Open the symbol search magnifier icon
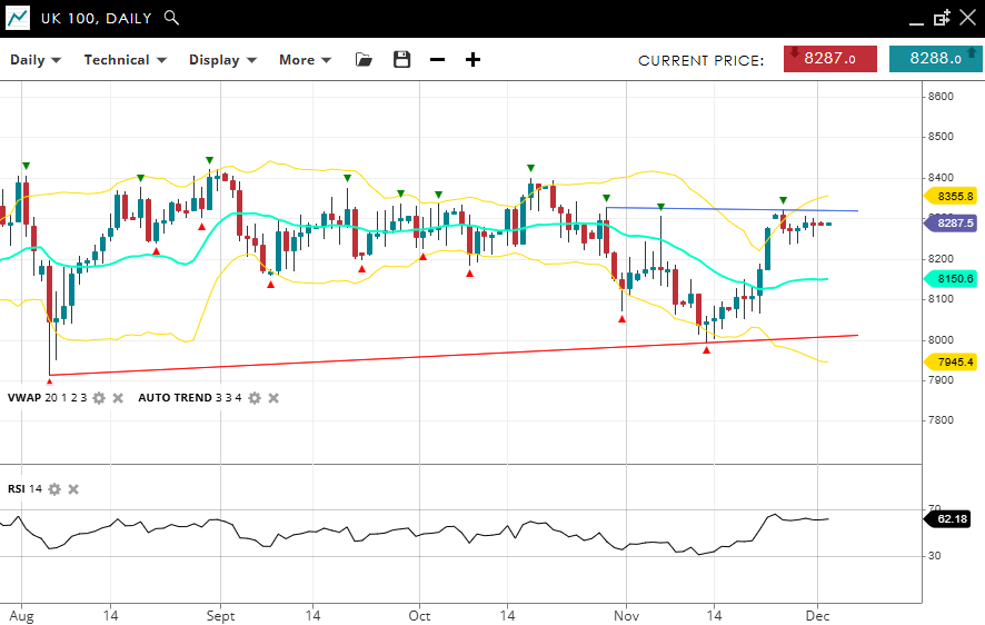 pos(172,18)
